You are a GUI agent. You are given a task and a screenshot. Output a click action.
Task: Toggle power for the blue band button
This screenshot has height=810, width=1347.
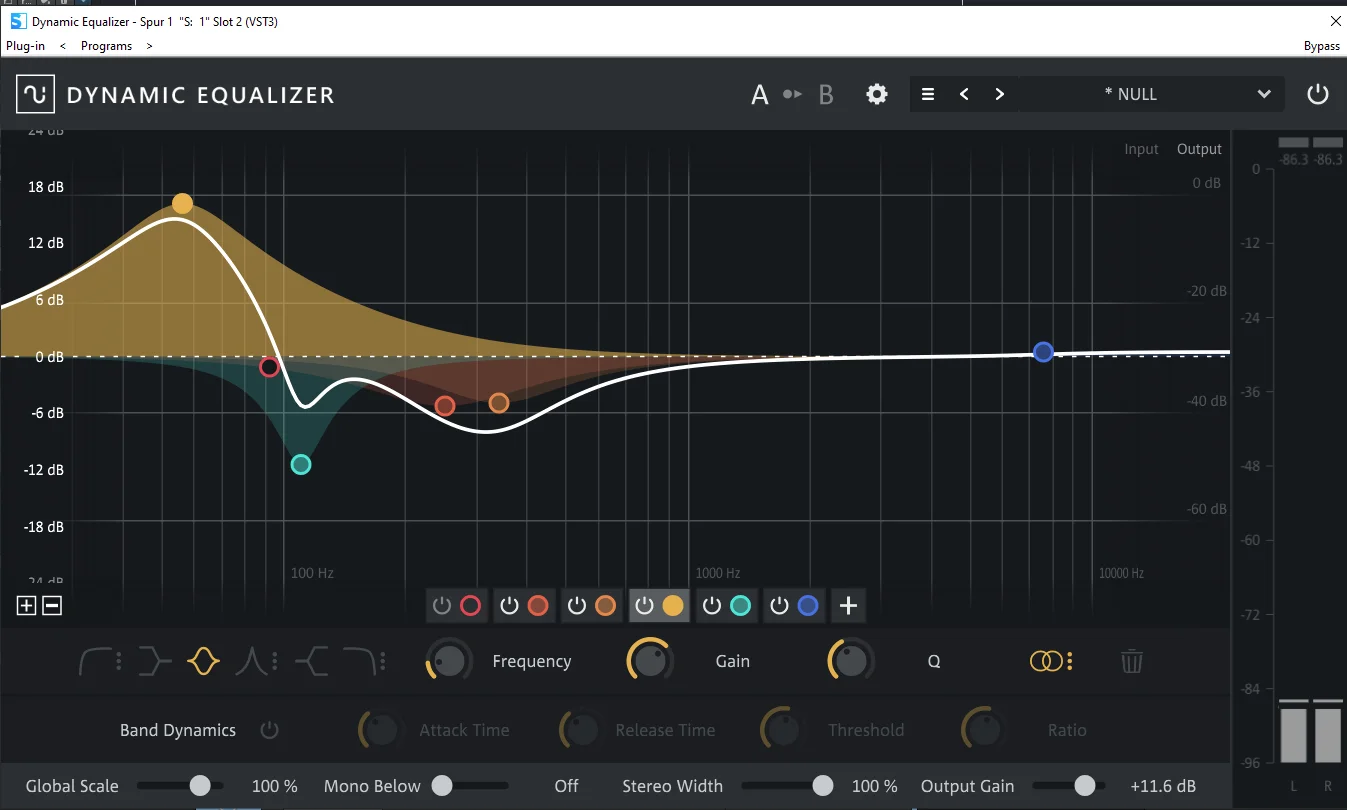780,605
